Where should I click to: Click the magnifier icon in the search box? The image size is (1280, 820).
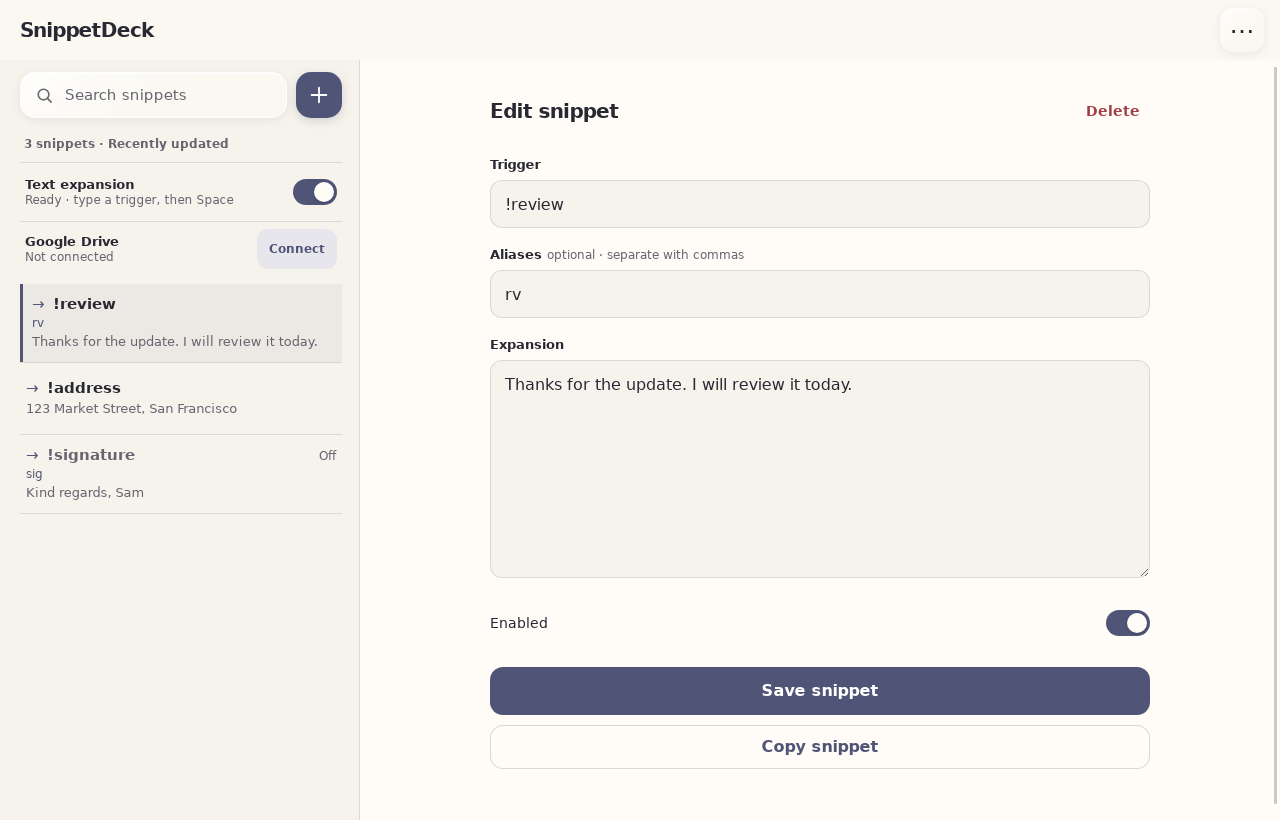coord(45,95)
